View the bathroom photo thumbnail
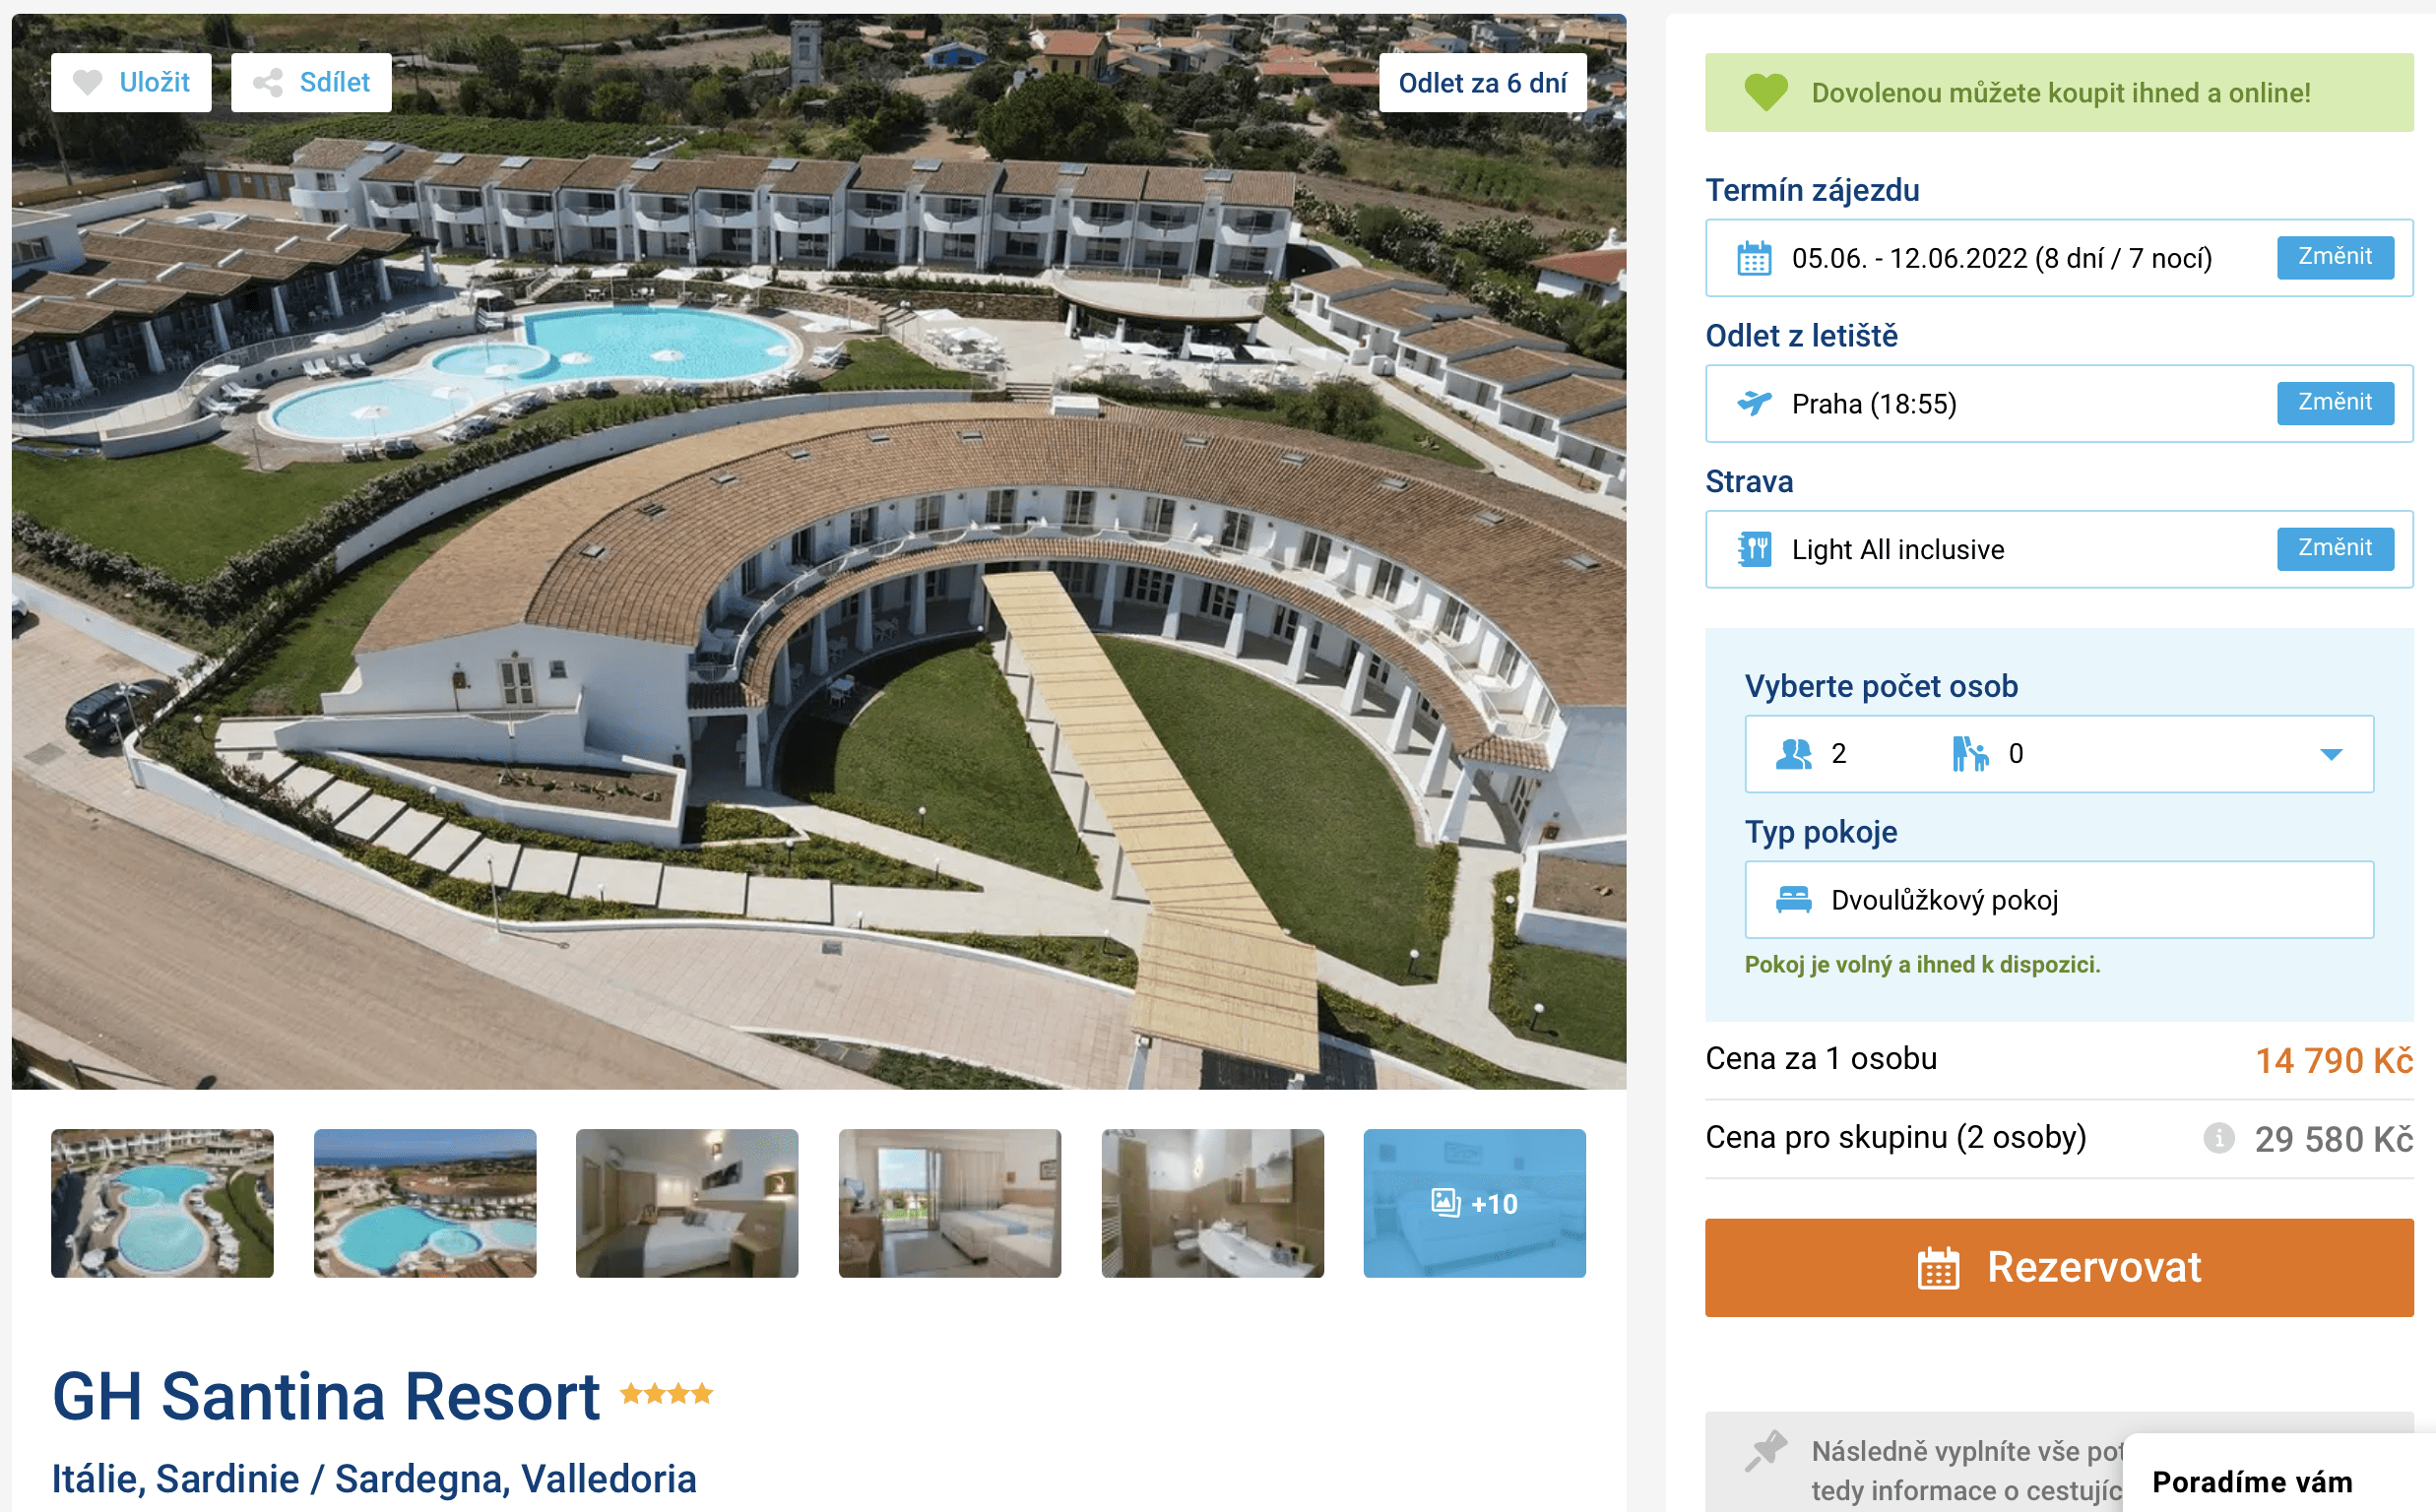The image size is (2436, 1512). coord(1212,1203)
